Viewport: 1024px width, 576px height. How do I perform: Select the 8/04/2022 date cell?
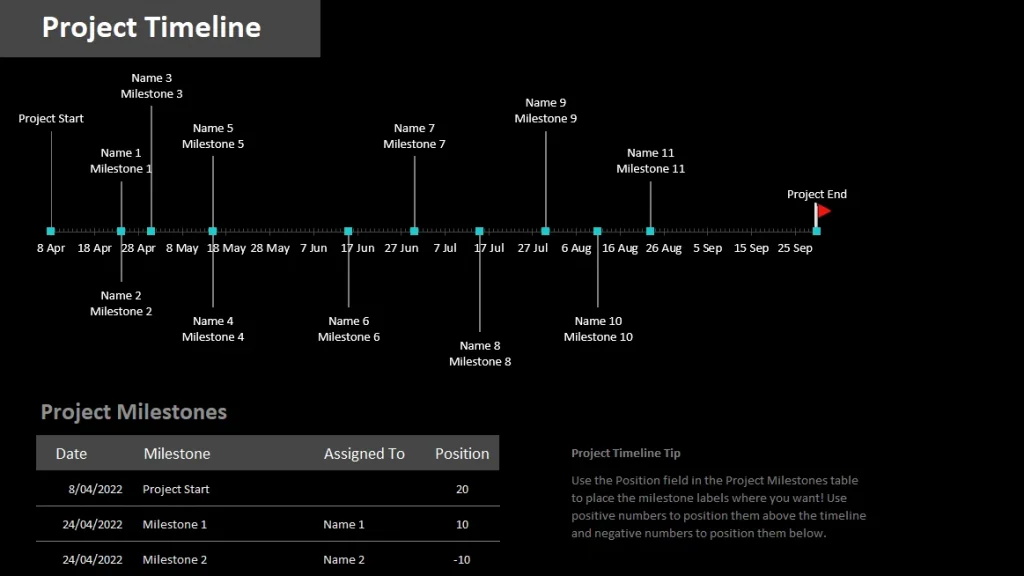pyautogui.click(x=95, y=489)
